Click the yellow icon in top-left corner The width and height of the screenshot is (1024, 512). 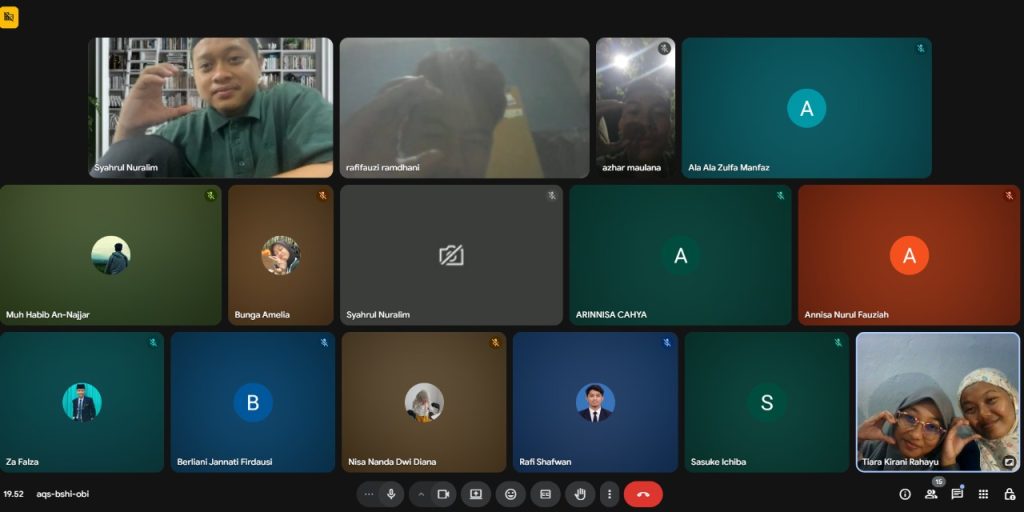[9, 17]
